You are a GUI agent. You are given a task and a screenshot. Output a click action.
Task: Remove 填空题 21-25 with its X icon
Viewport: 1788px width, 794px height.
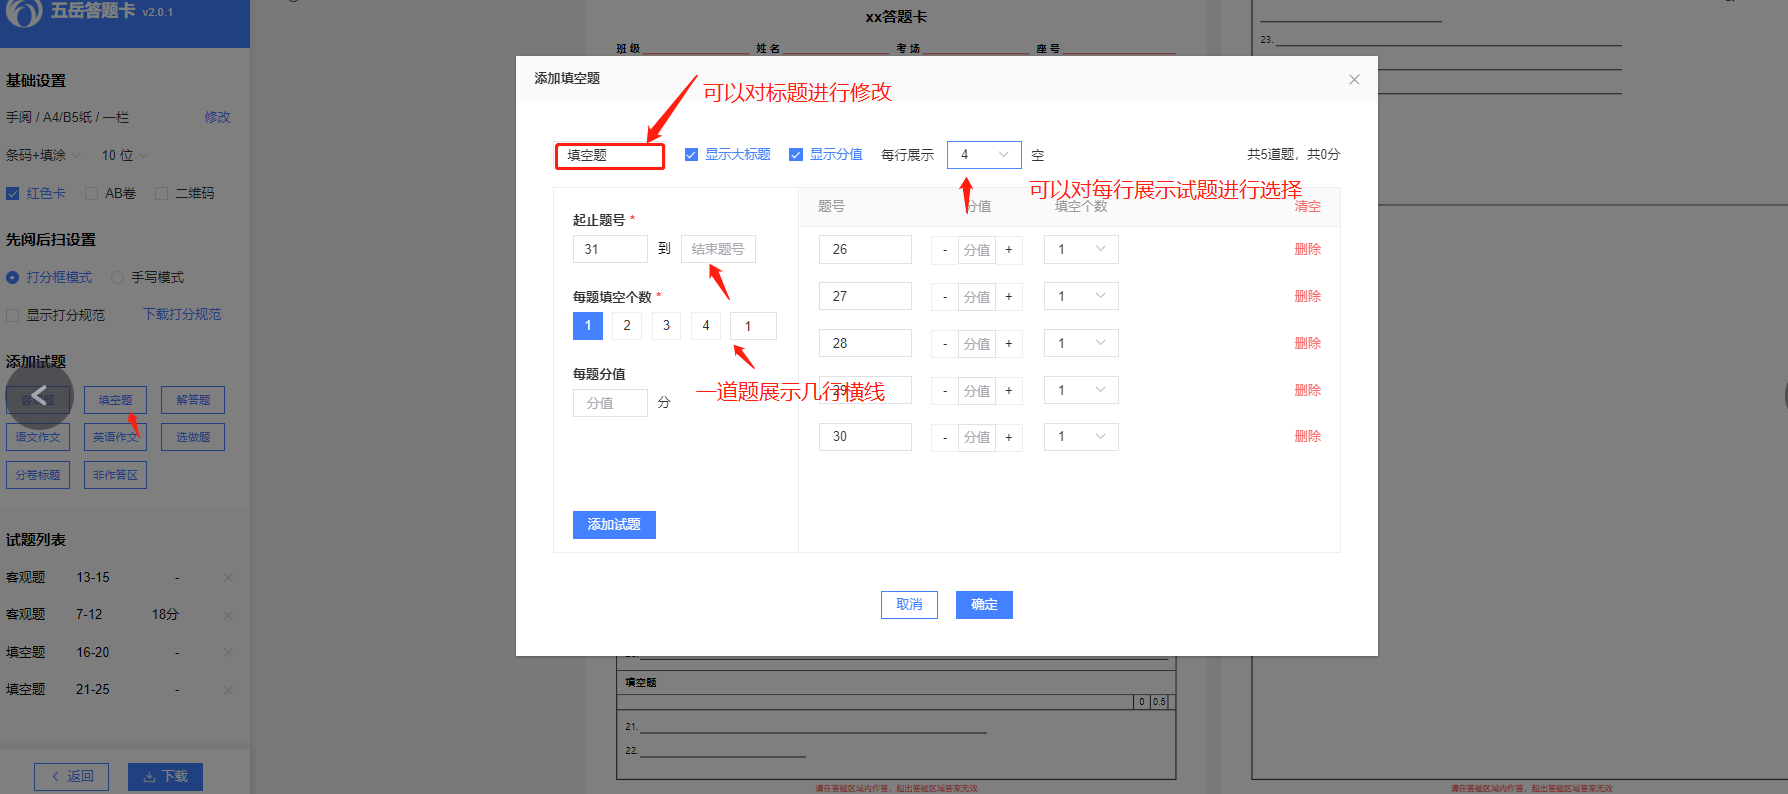pyautogui.click(x=228, y=690)
